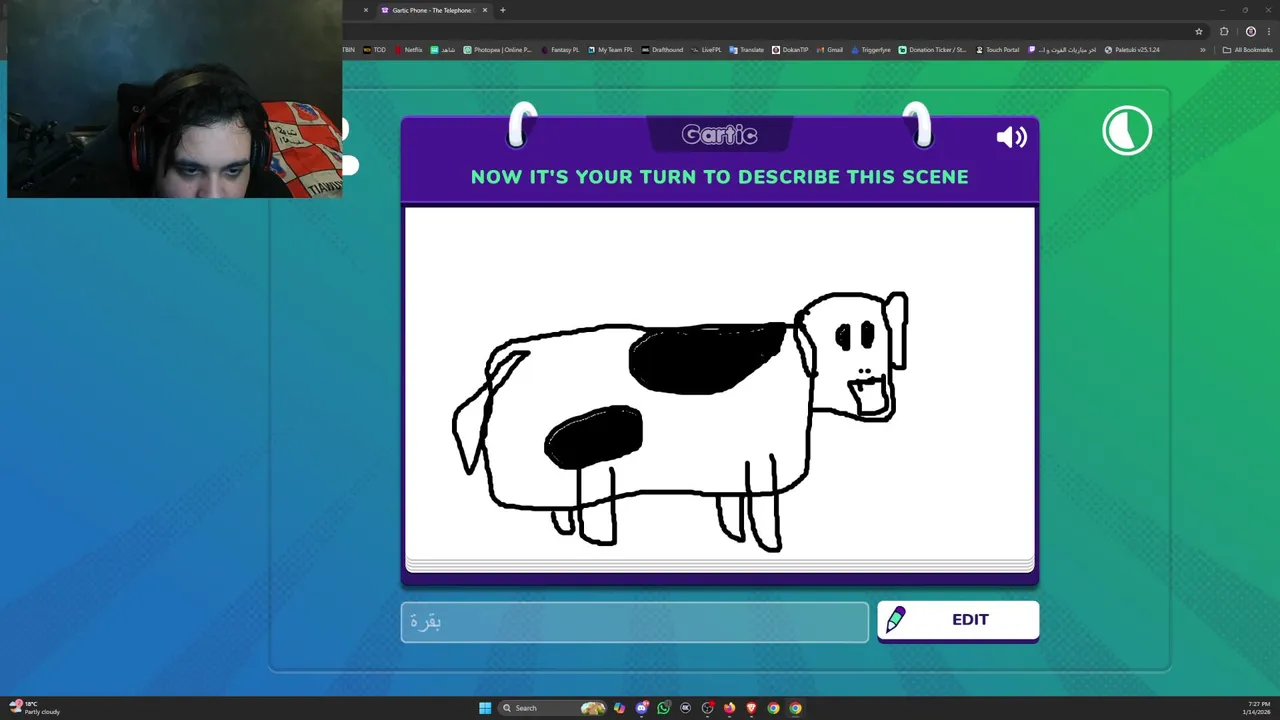This screenshot has height=720, width=1280.
Task: Open the clock showing 7:27 PM
Action: click(x=1258, y=708)
